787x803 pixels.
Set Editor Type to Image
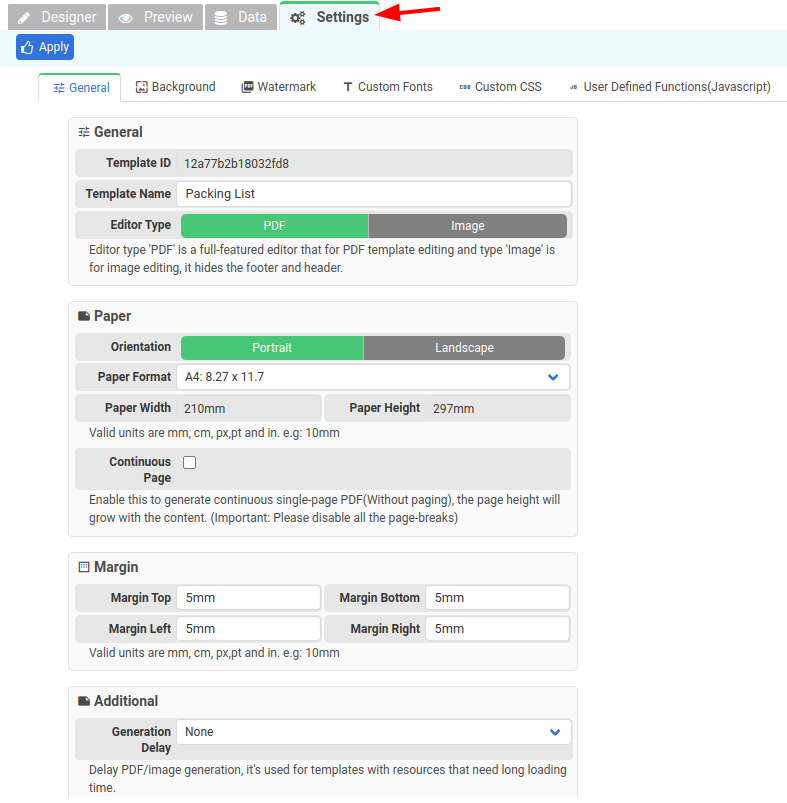click(467, 226)
